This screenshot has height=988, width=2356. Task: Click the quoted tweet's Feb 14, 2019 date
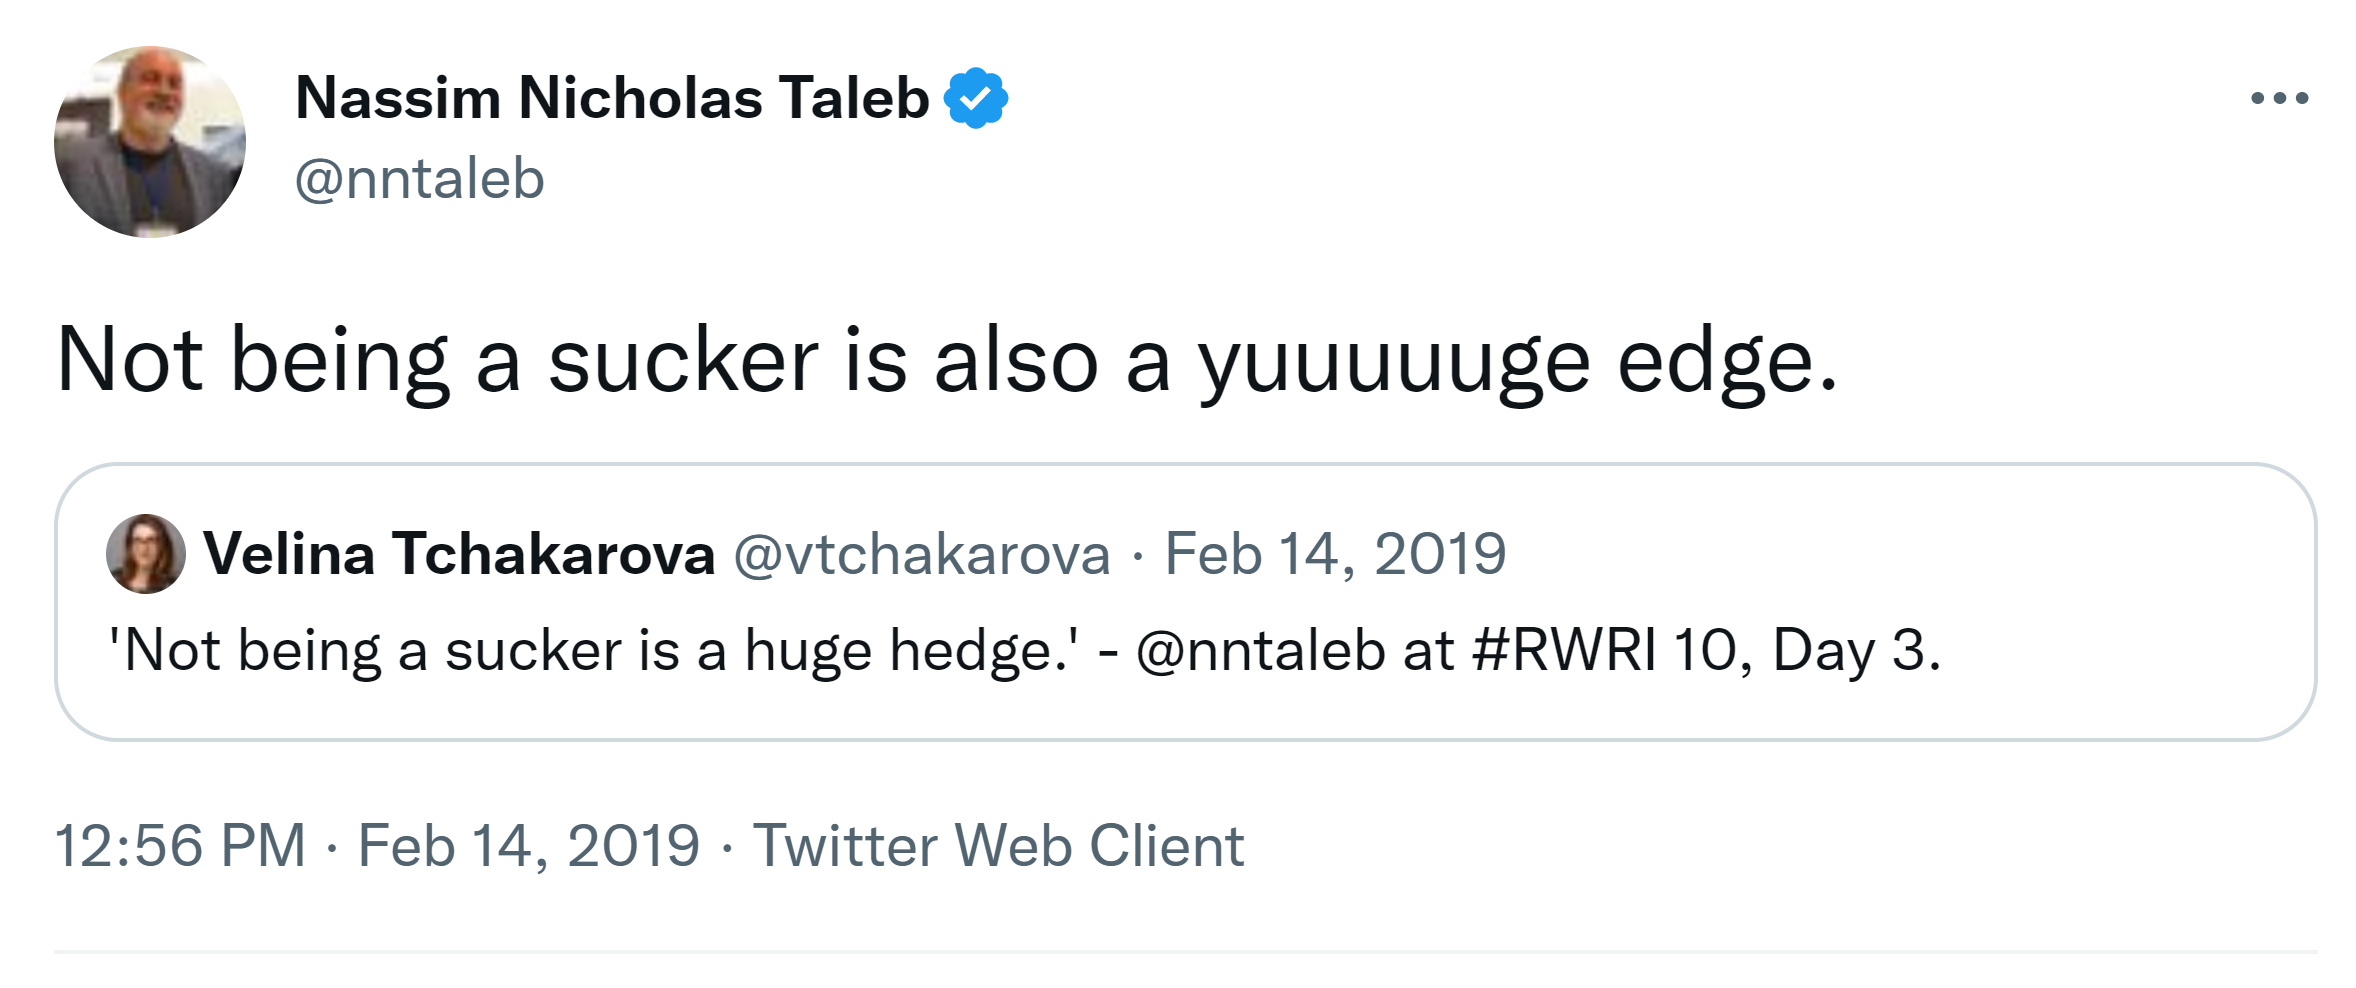click(1335, 554)
